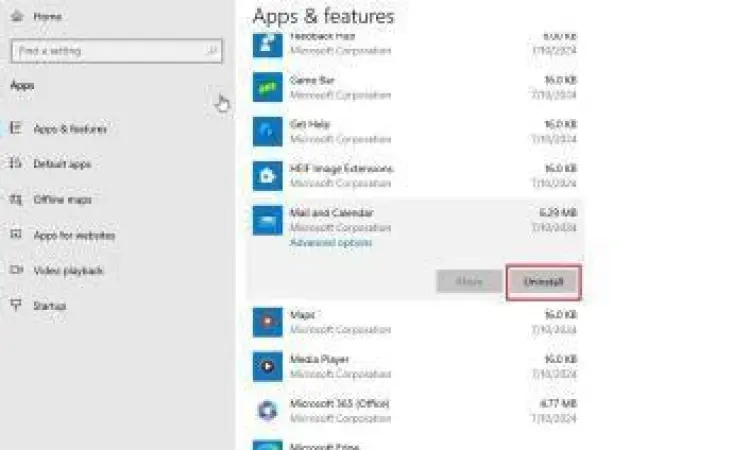750x450 pixels.
Task: Click the Video playback sidebar icon
Action: point(16,270)
